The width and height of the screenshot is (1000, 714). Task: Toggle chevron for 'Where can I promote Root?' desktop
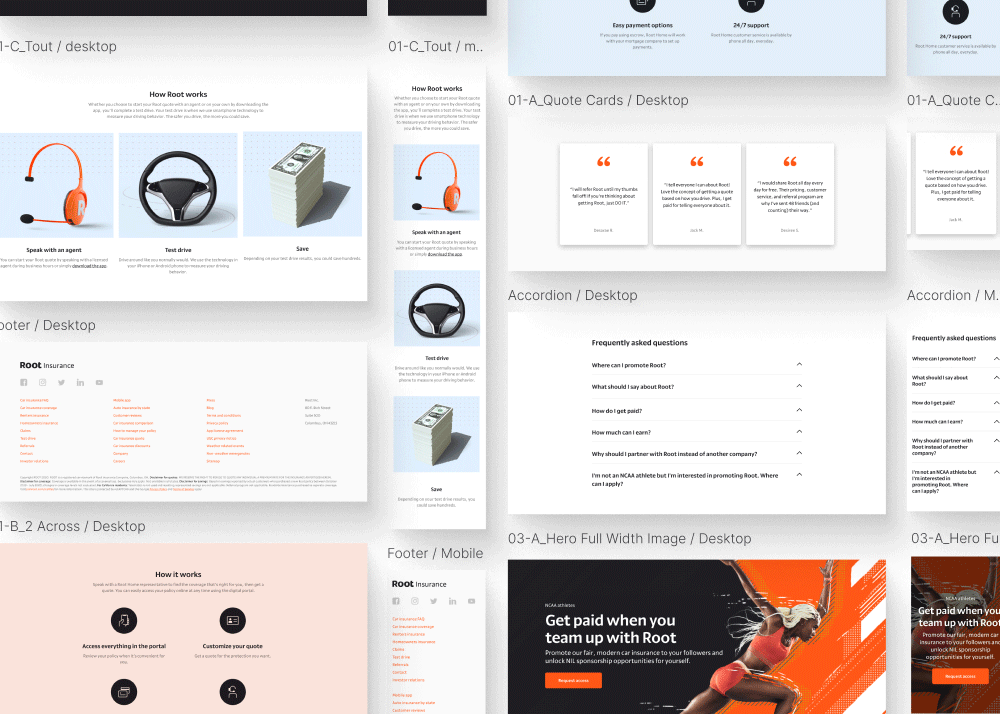pos(799,365)
